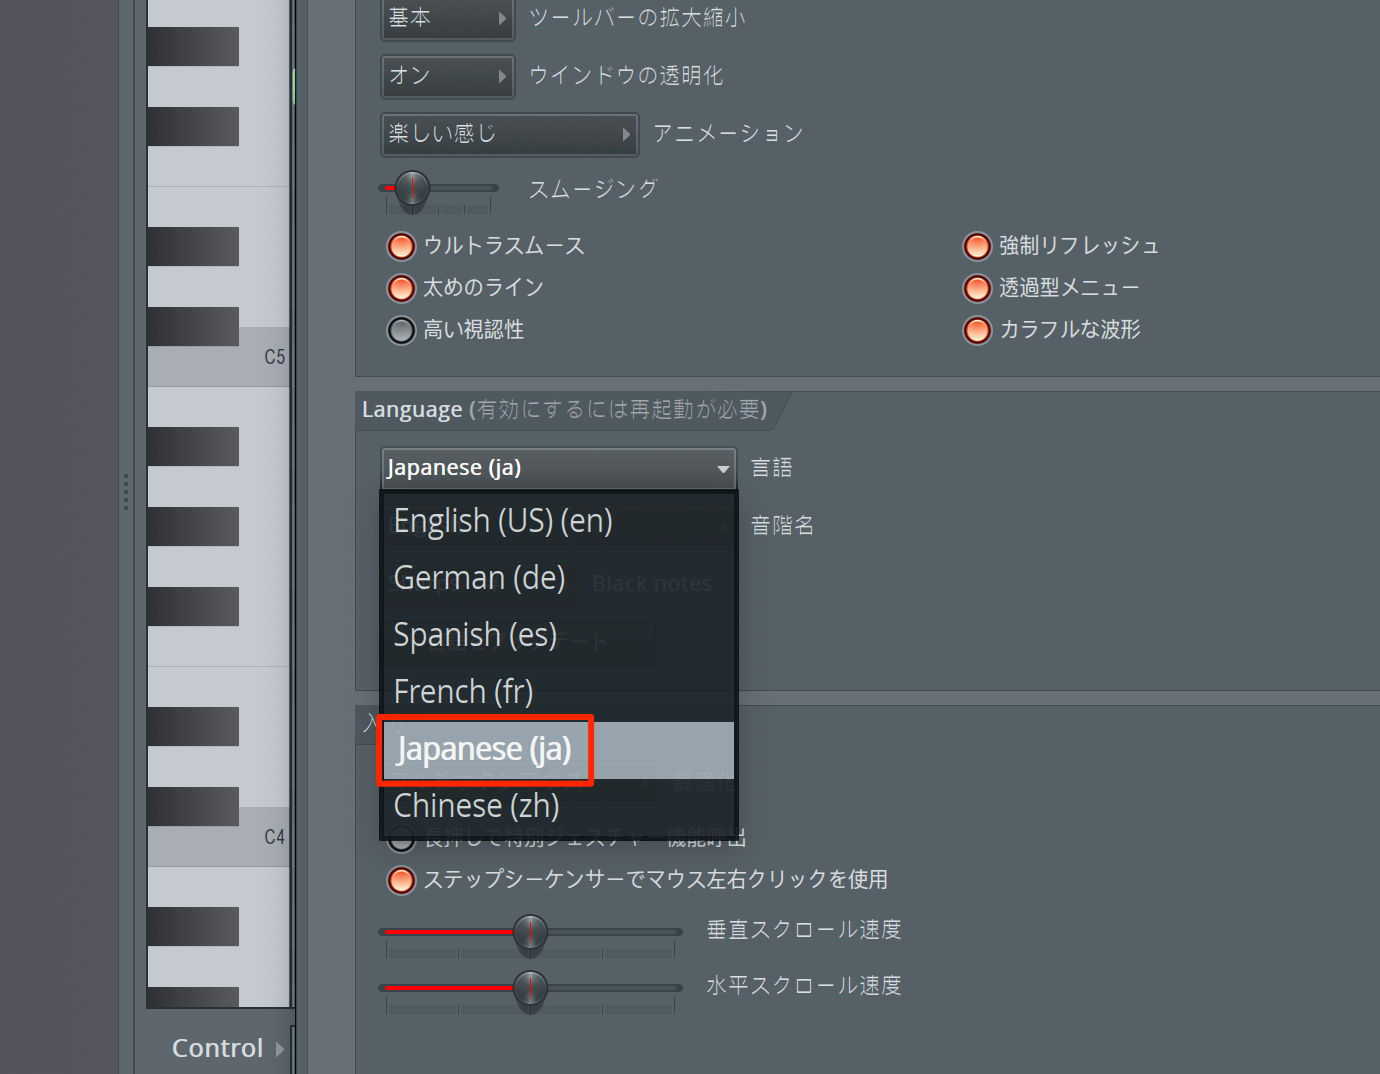Click the スムージング slider knob

pos(412,188)
